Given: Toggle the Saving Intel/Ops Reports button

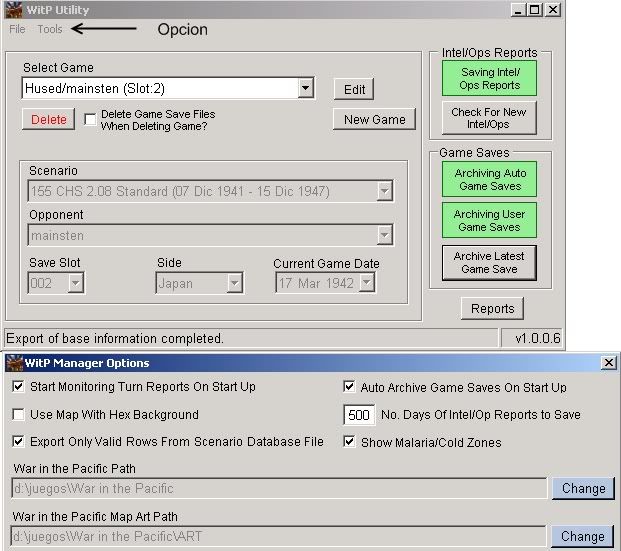Looking at the screenshot, I should [490, 78].
